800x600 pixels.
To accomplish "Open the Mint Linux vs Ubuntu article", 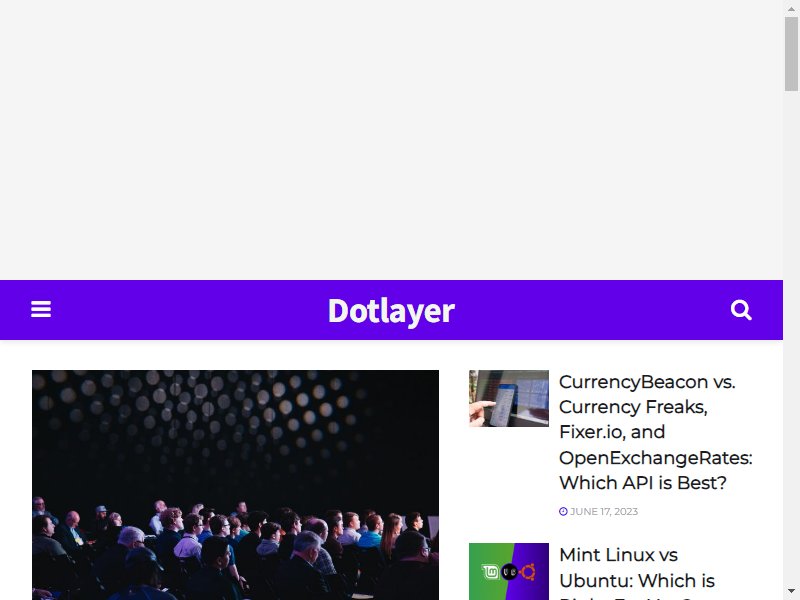I will (x=637, y=573).
